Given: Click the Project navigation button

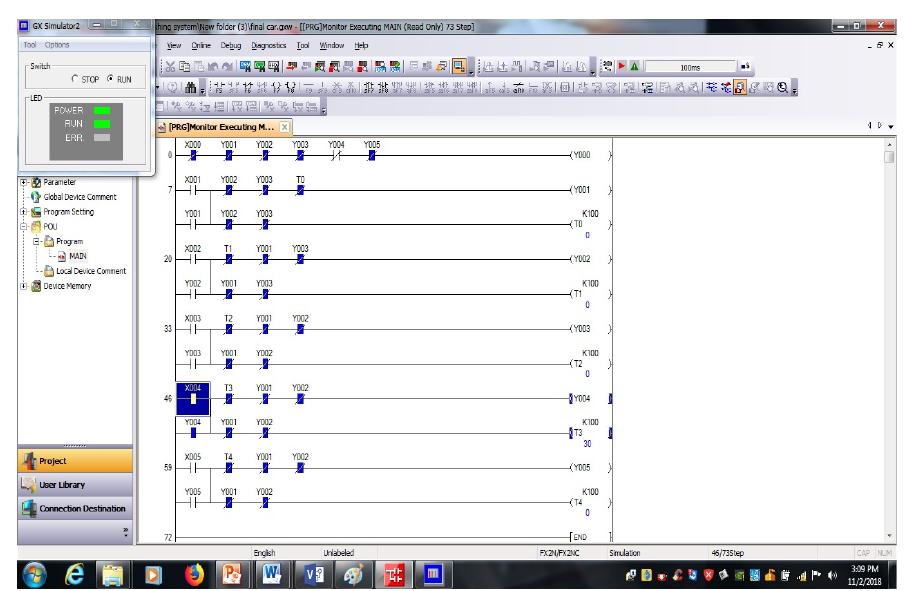Looking at the screenshot, I should tap(75, 461).
